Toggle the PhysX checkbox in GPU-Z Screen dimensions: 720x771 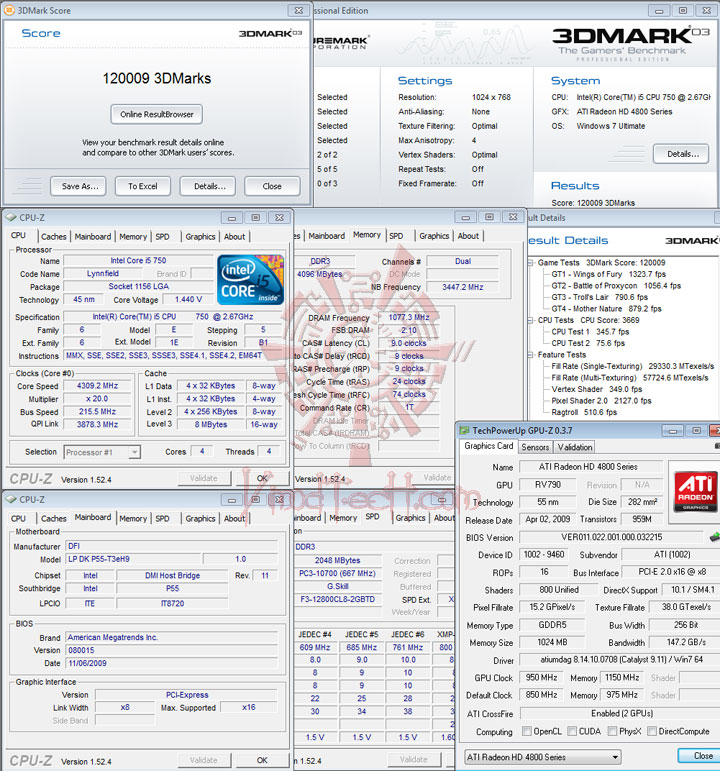pyautogui.click(x=612, y=731)
